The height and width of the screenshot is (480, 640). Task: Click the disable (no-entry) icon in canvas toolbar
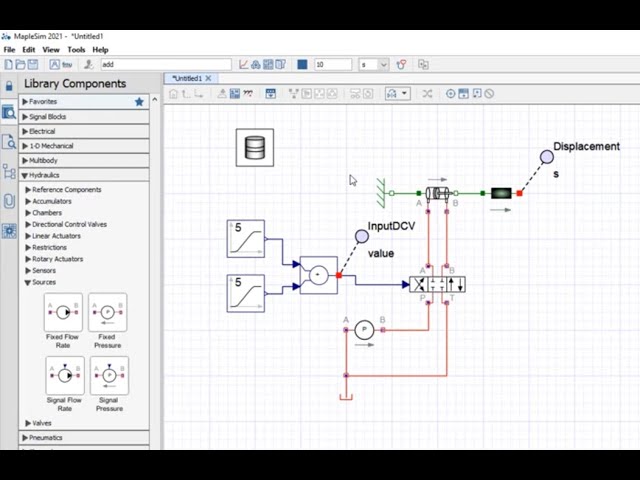489,94
